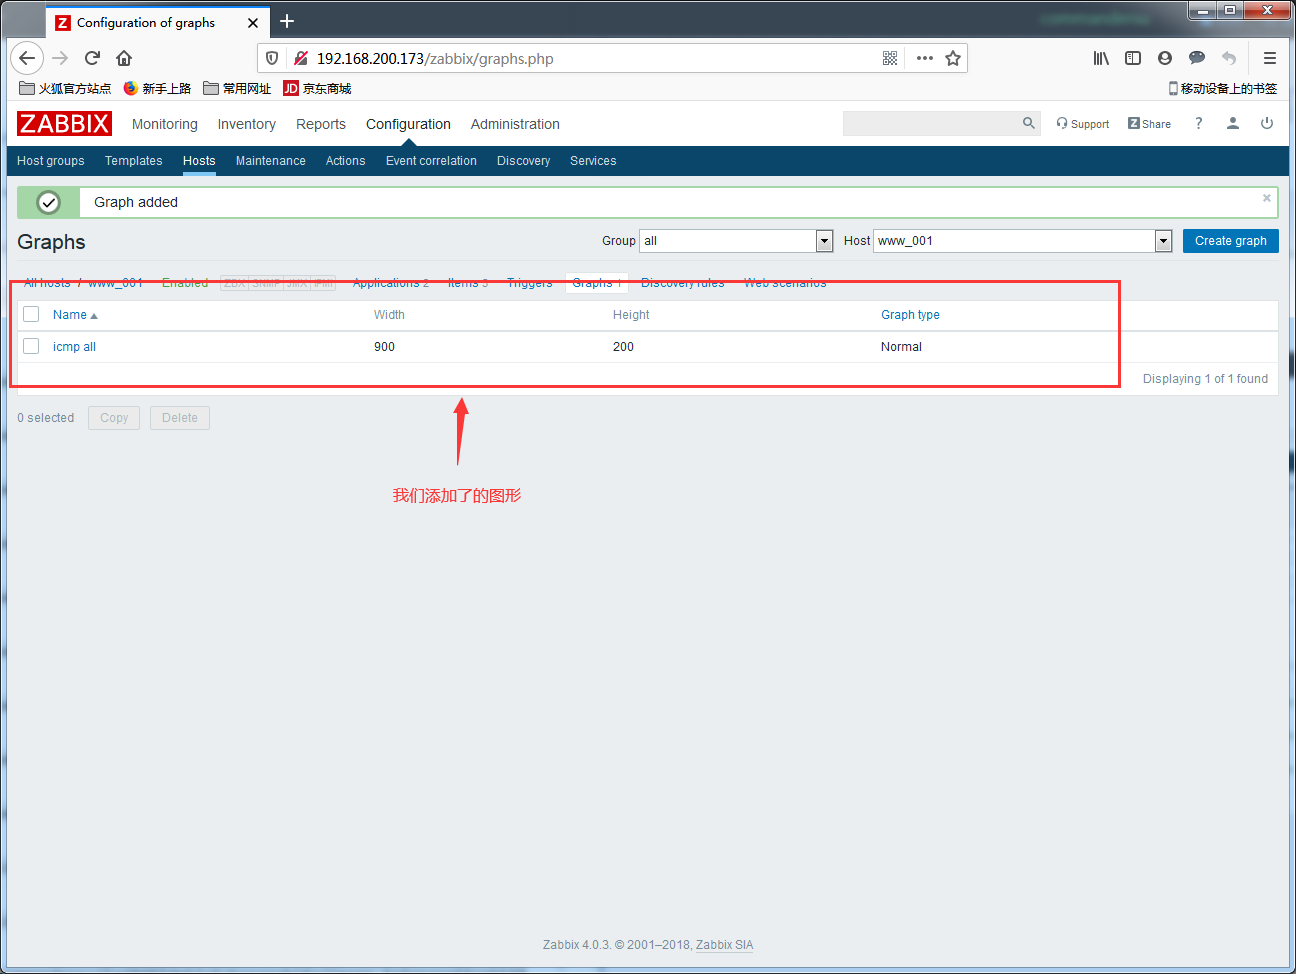Open the Monitoring menu
This screenshot has width=1296, height=974.
tap(165, 124)
